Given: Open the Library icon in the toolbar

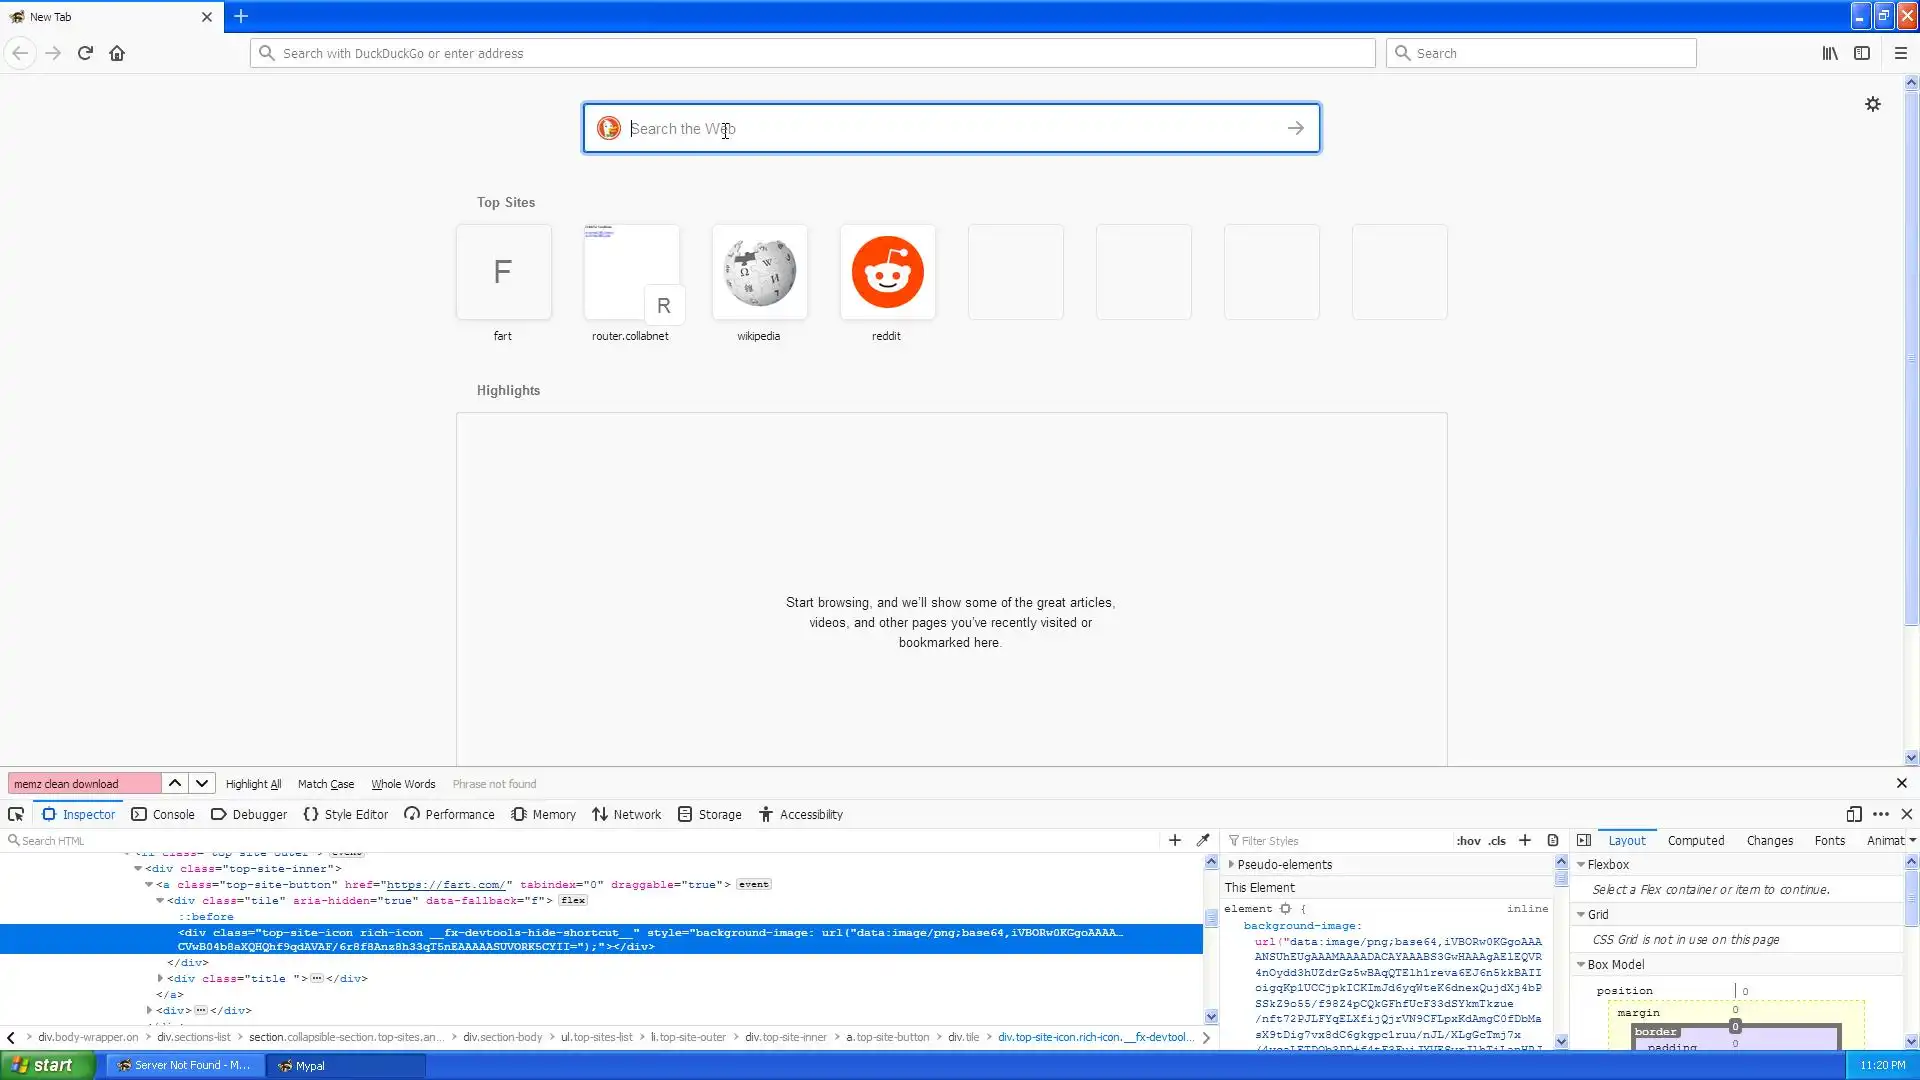Looking at the screenshot, I should click(1829, 53).
